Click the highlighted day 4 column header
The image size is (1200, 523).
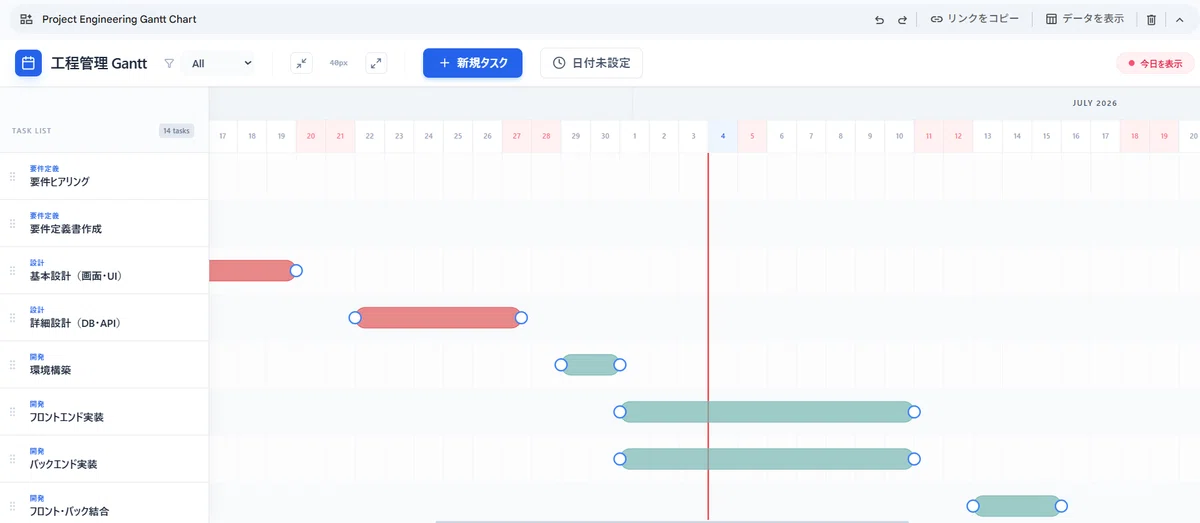(x=723, y=136)
